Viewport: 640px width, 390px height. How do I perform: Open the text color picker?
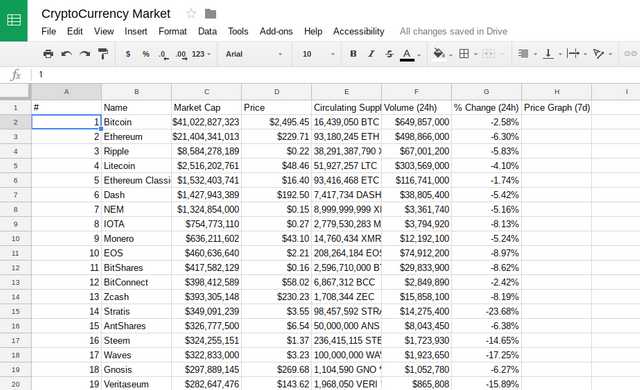tap(407, 54)
